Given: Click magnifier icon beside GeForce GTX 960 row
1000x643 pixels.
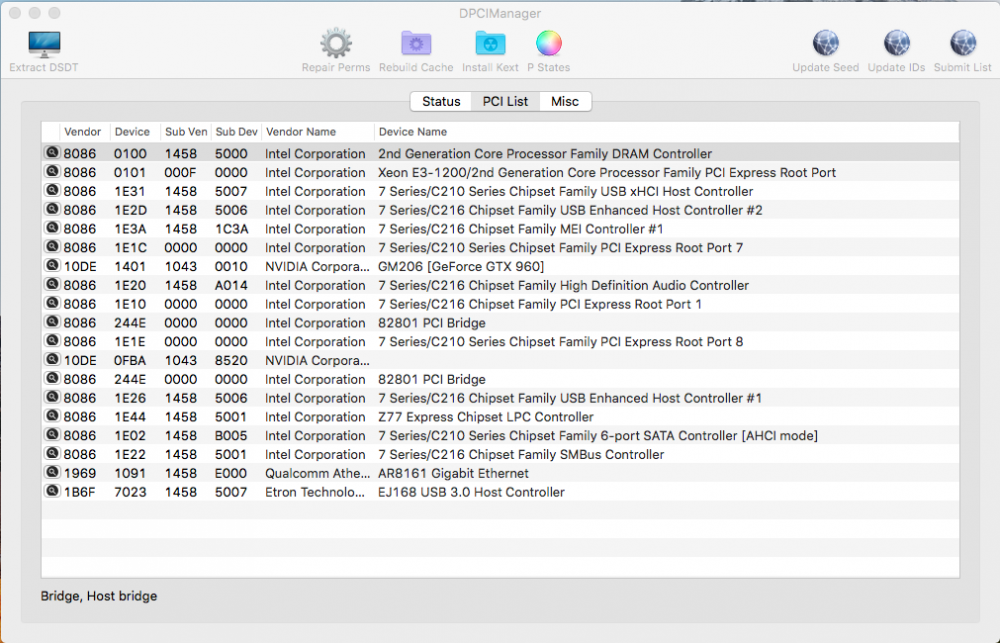Looking at the screenshot, I should (x=52, y=265).
